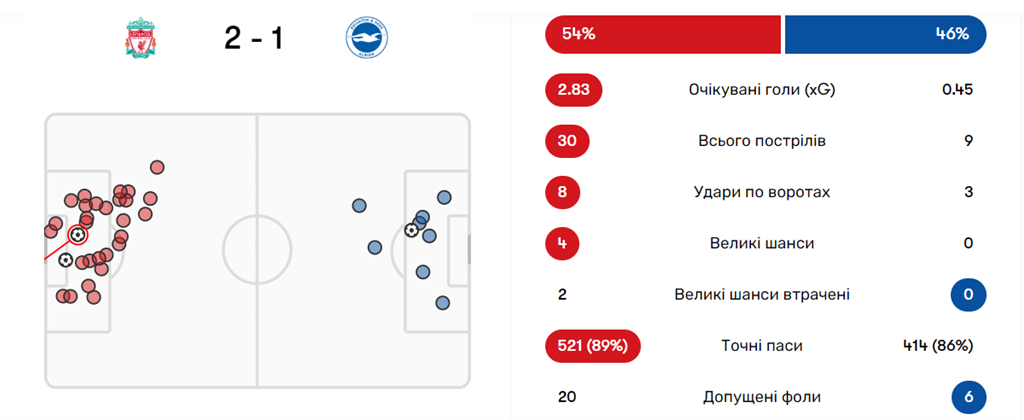This screenshot has width=1024, height=420.
Task: Select the highlighted red-ringed goal marker
Action: click(78, 235)
